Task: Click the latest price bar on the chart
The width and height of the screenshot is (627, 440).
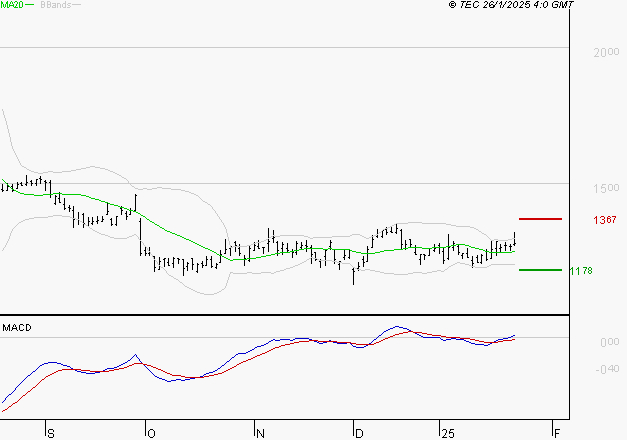Action: coord(515,240)
